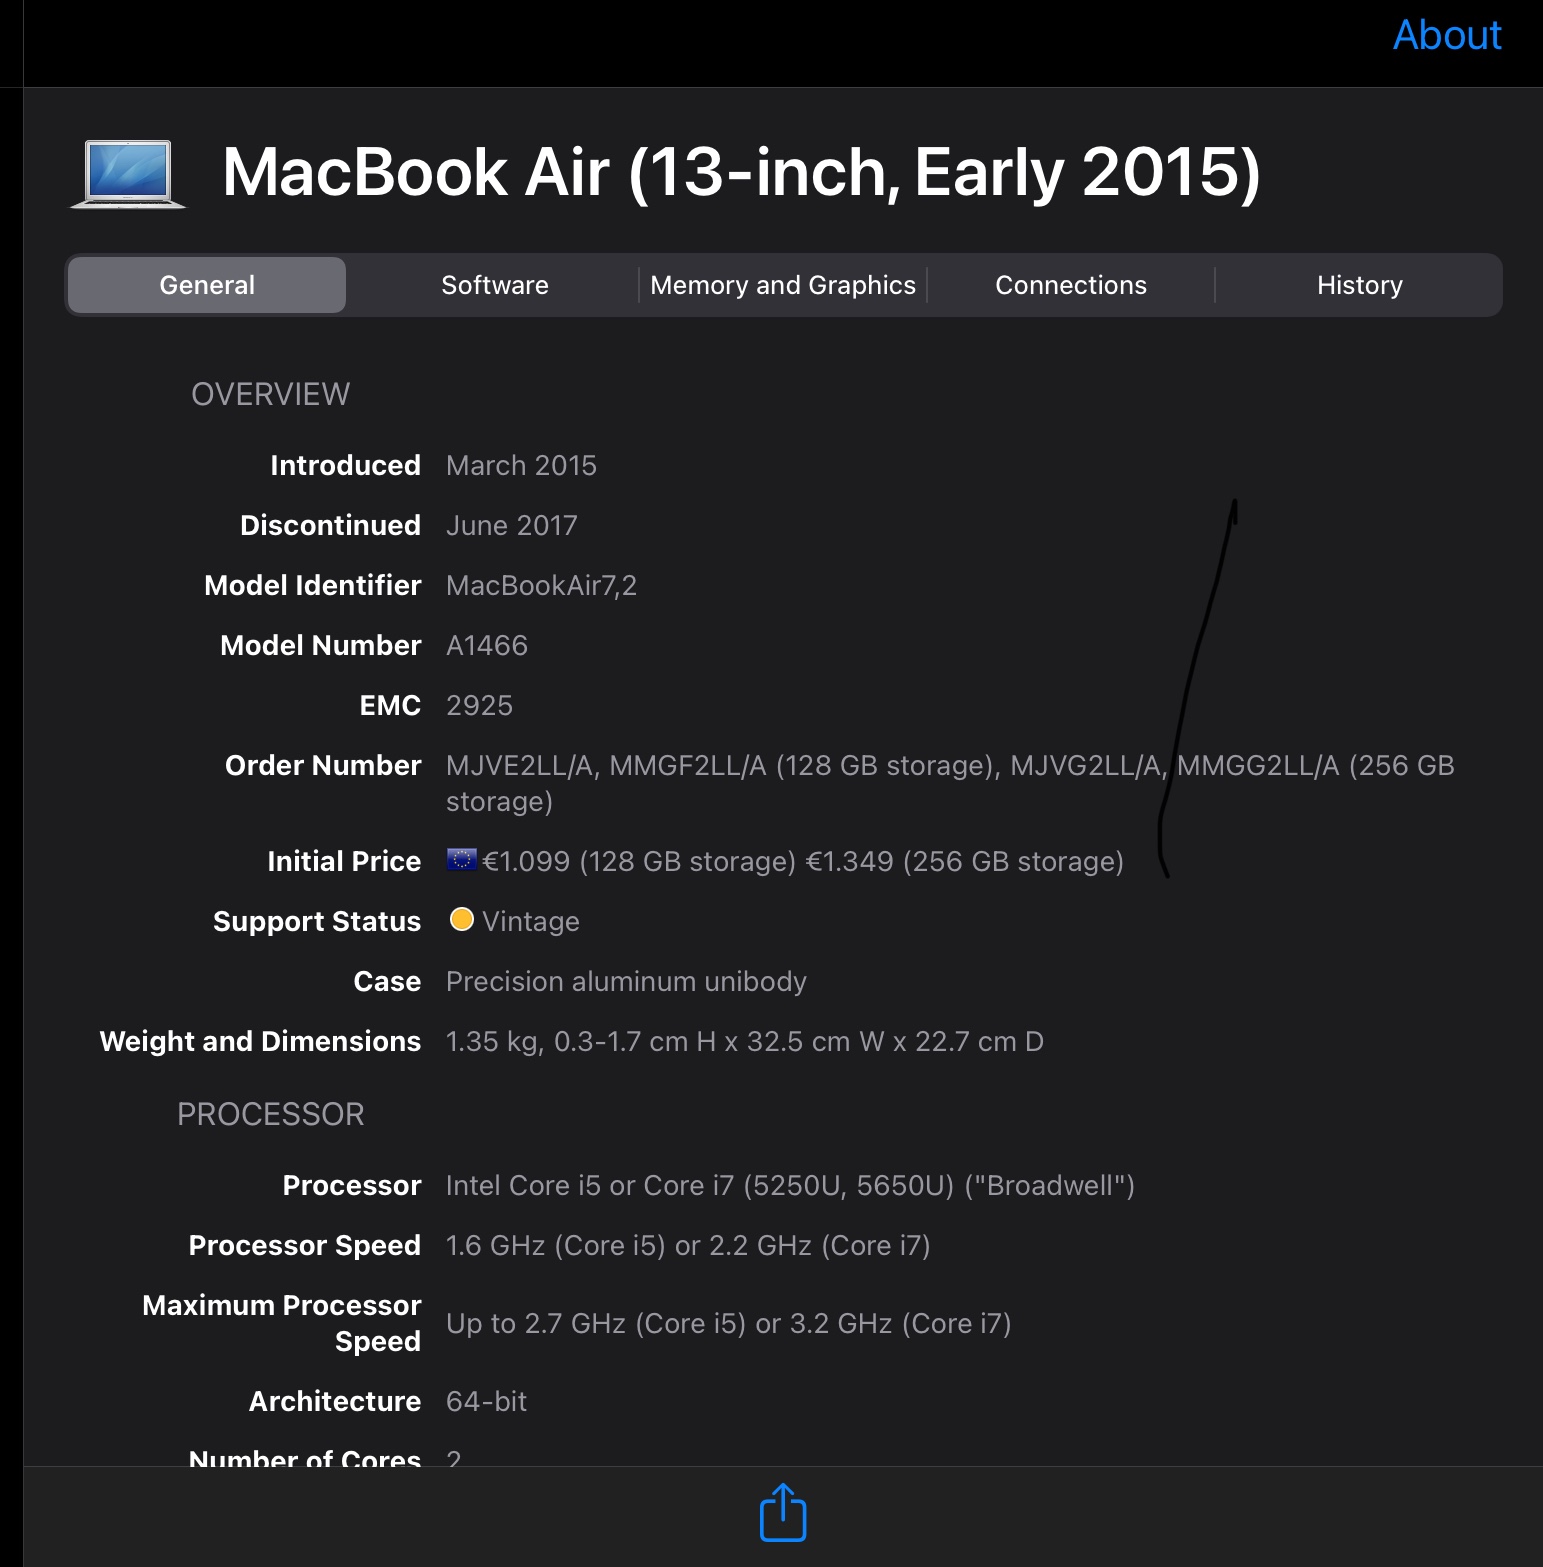Select the Discontinued value June 2017
The image size is (1543, 1567).
512,526
